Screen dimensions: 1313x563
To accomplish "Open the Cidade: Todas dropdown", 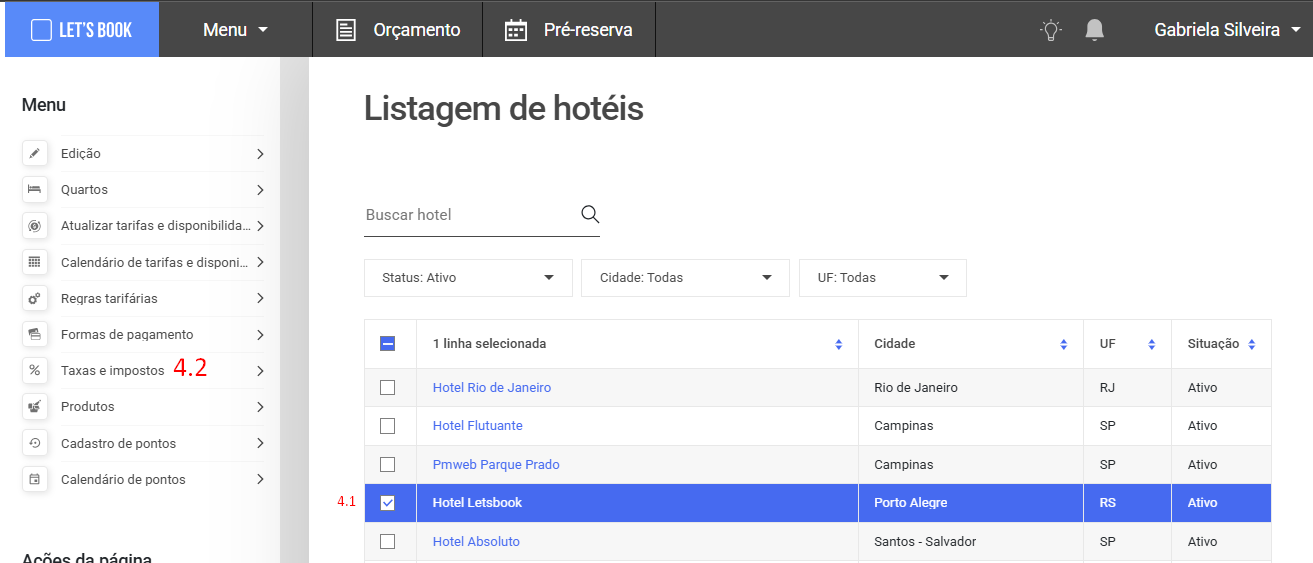I will pyautogui.click(x=685, y=278).
